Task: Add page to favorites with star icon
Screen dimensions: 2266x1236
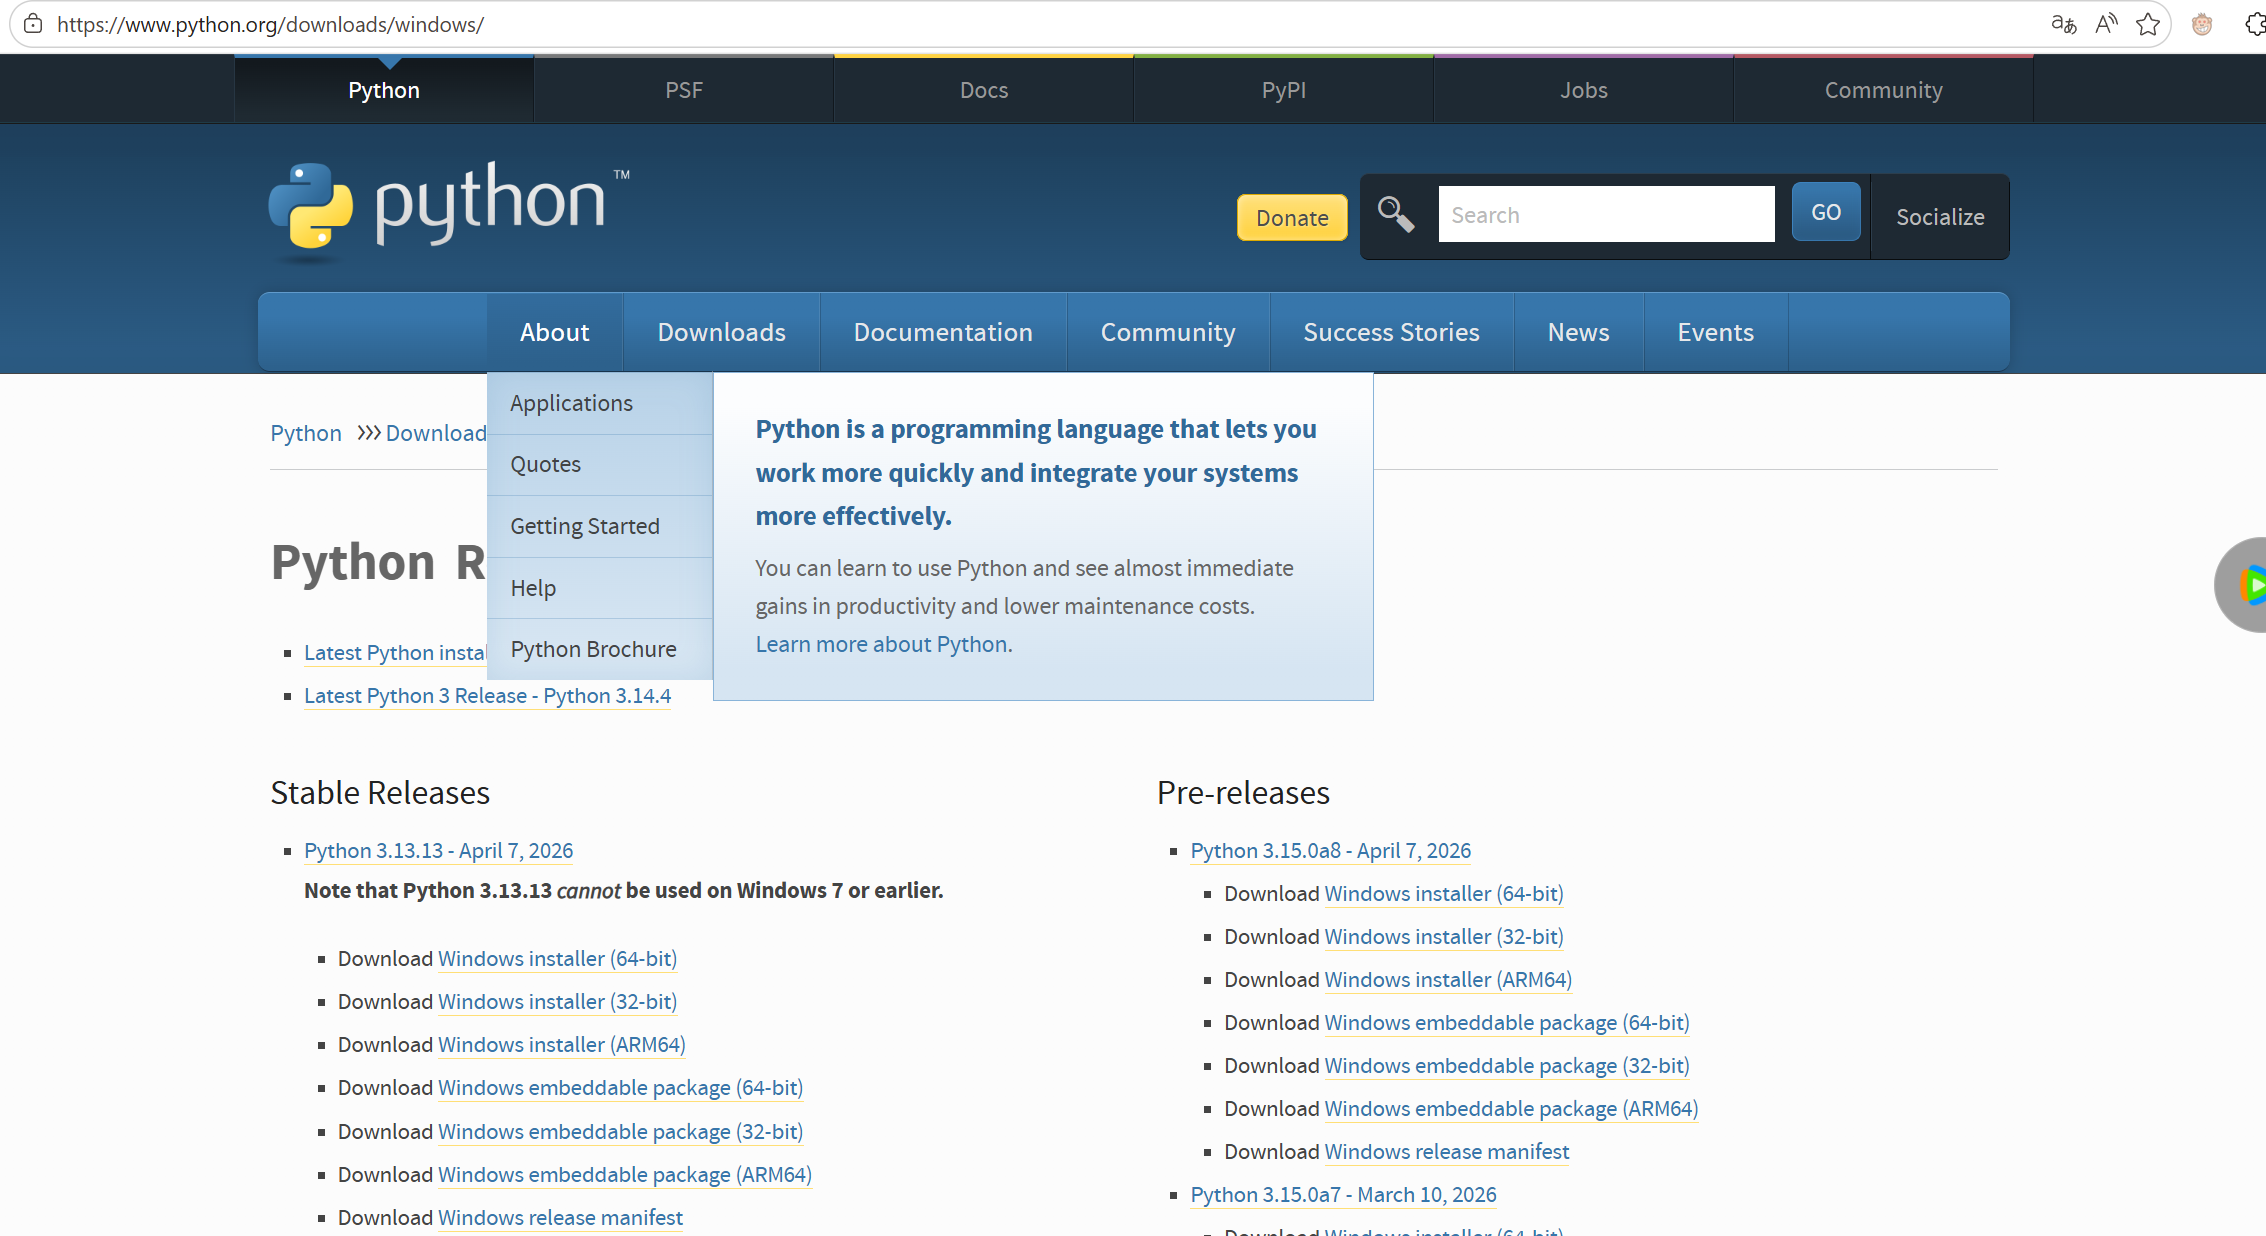Action: coord(2147,24)
